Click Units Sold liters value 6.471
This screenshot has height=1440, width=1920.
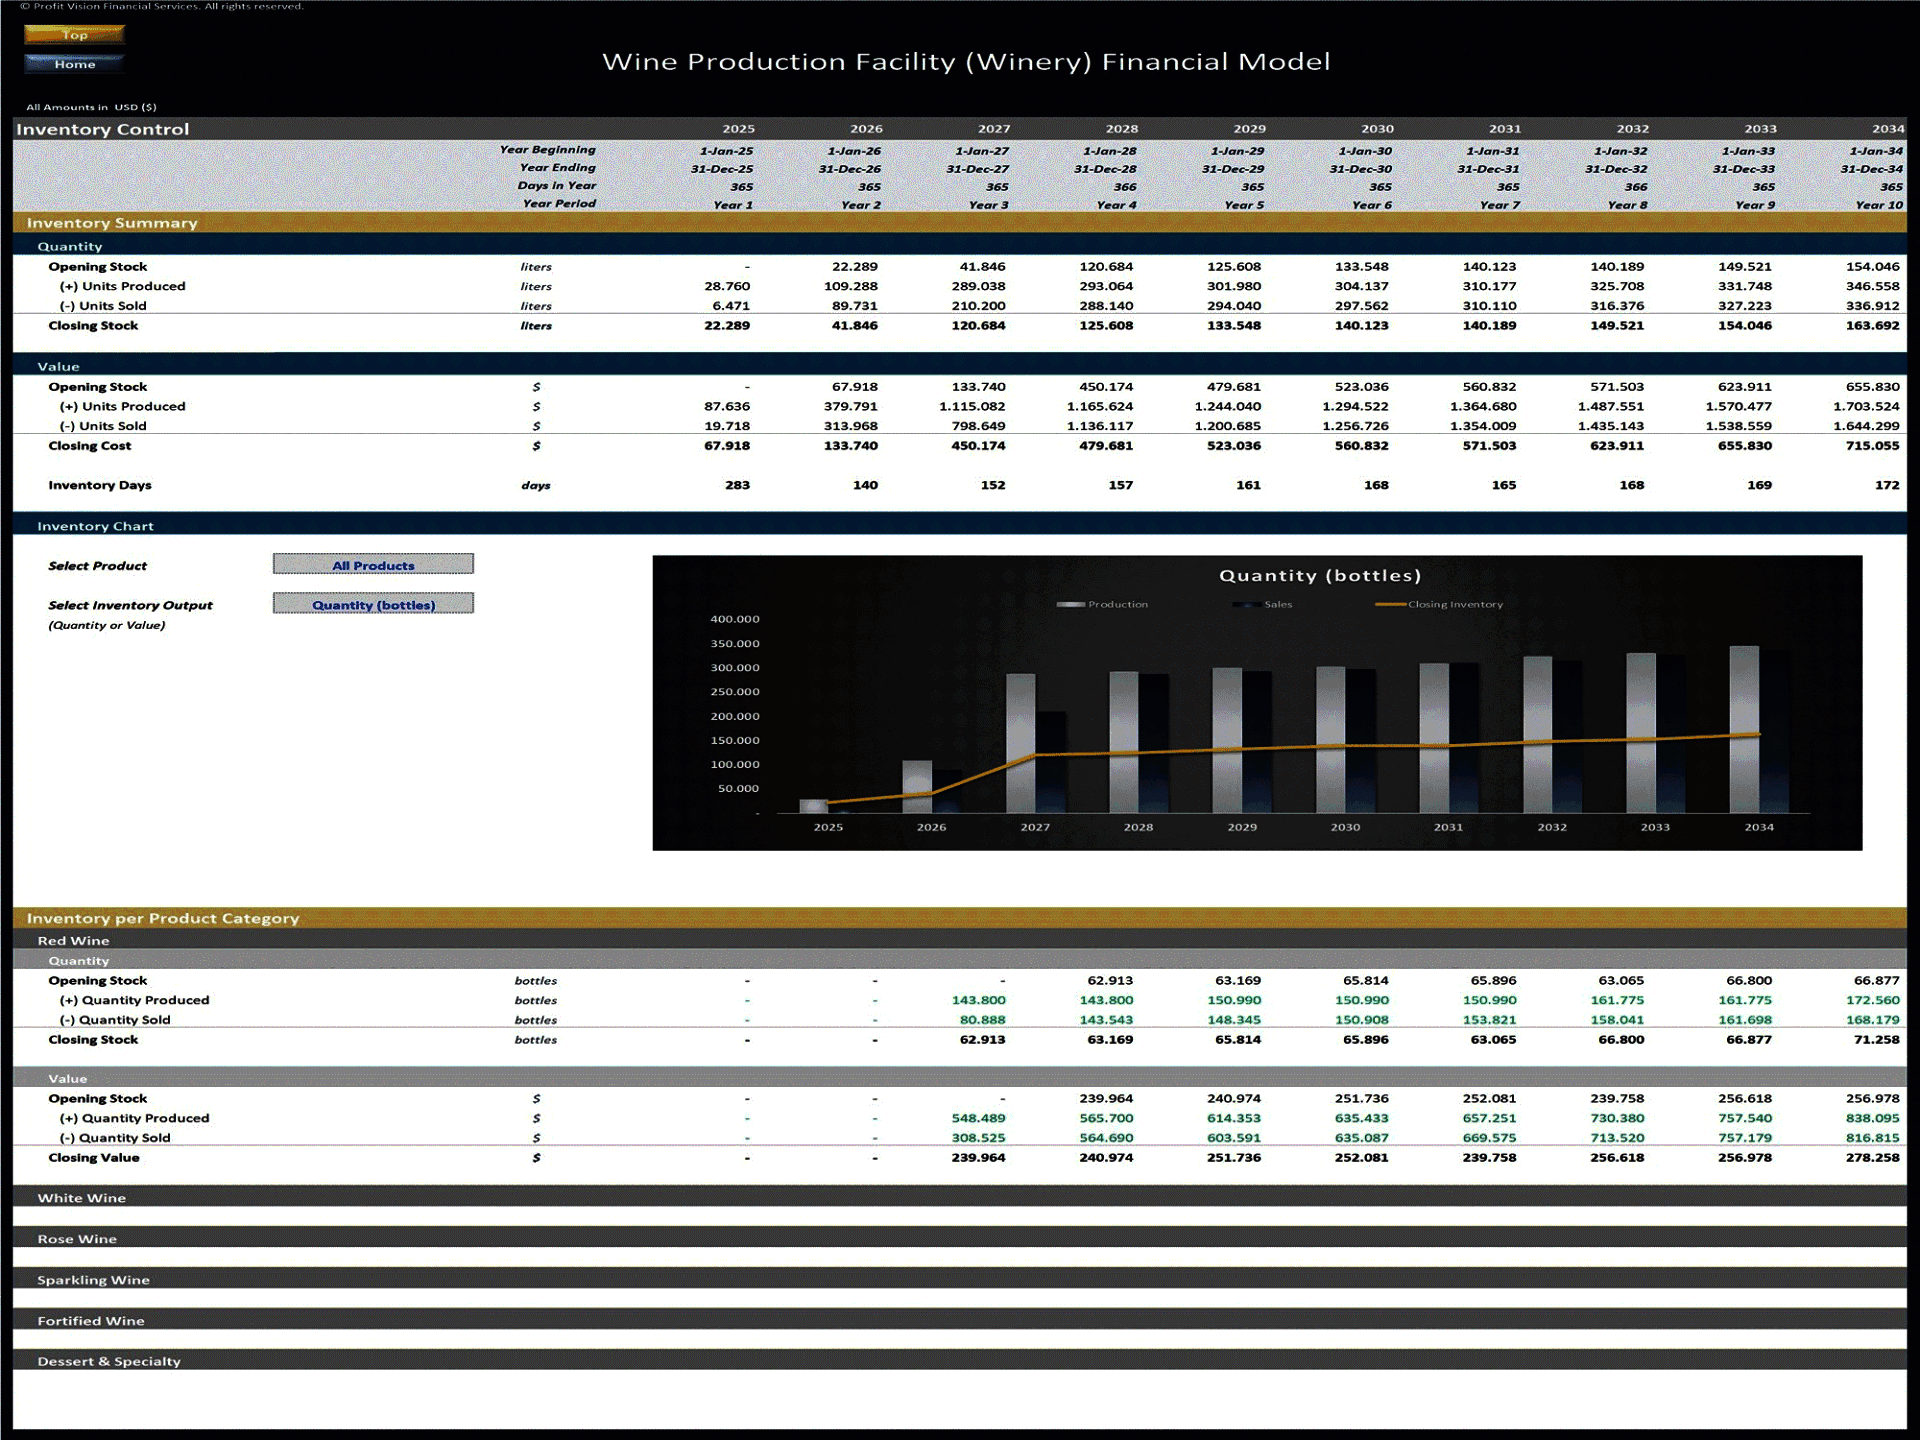coord(731,306)
